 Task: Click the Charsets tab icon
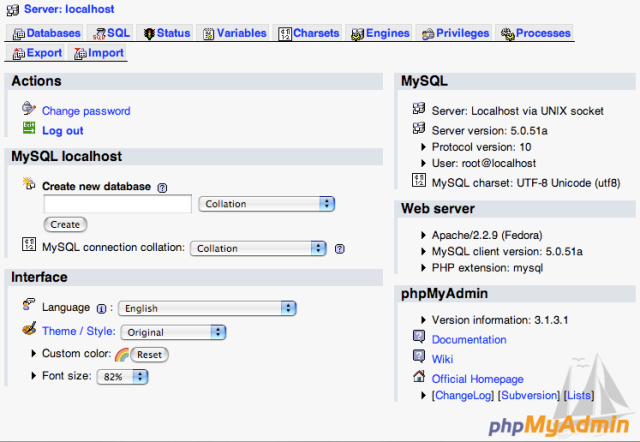[285, 33]
